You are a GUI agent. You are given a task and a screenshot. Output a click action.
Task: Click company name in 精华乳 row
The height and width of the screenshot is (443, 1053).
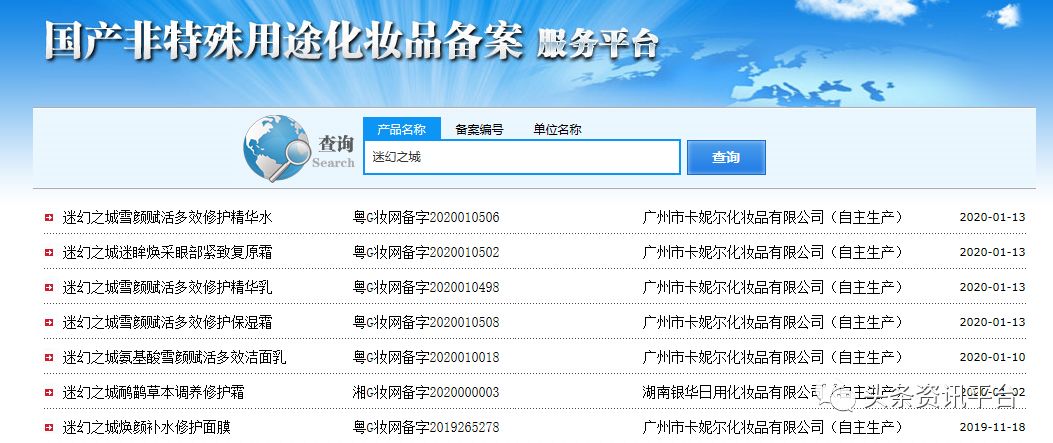coord(773,287)
